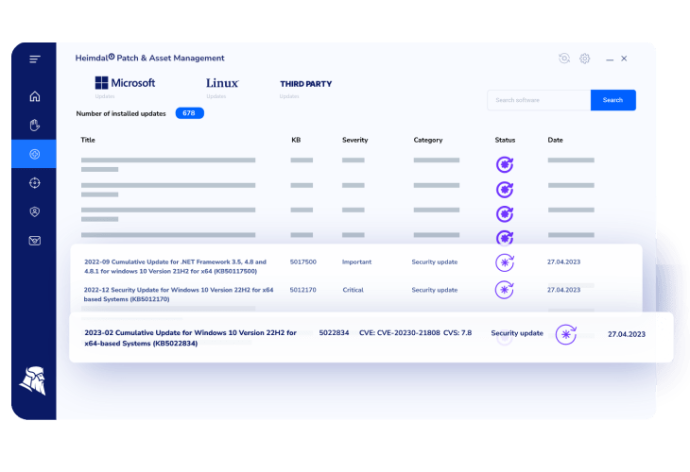Click the 27.04.2023 date in 5022834 row
This screenshot has height=472, width=690.
tap(627, 334)
